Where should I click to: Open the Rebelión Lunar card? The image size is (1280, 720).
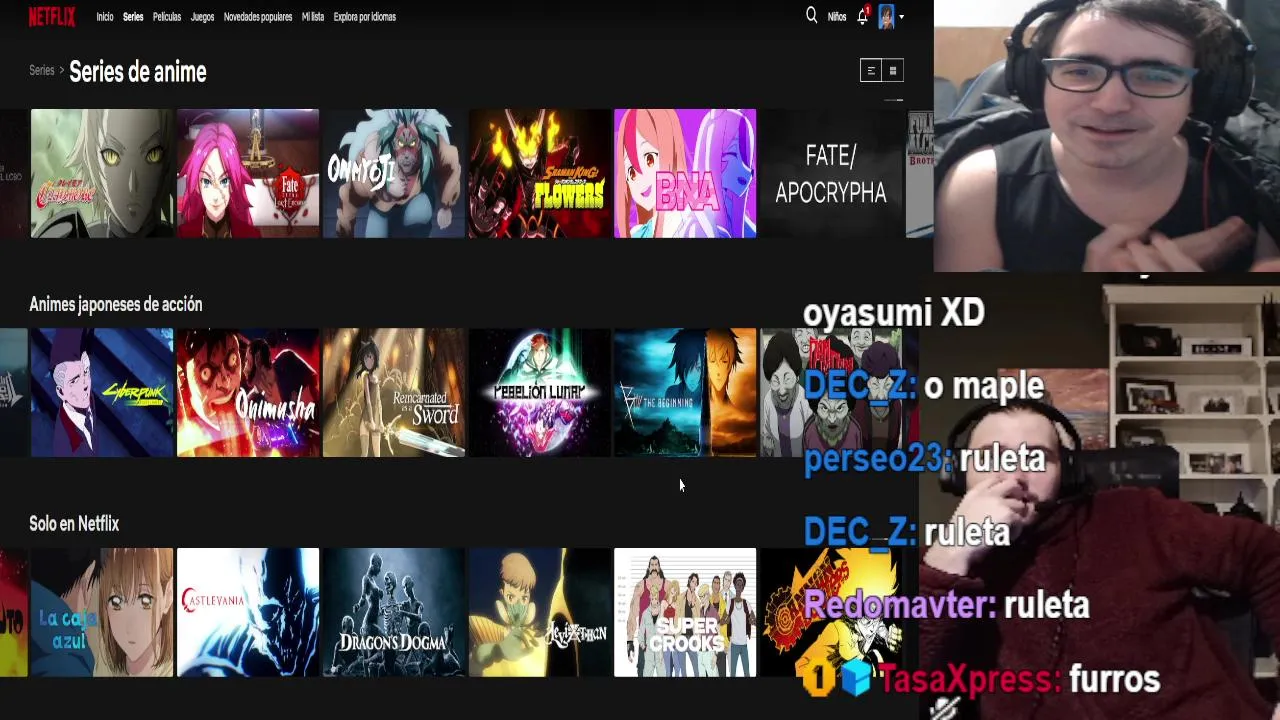pos(540,393)
